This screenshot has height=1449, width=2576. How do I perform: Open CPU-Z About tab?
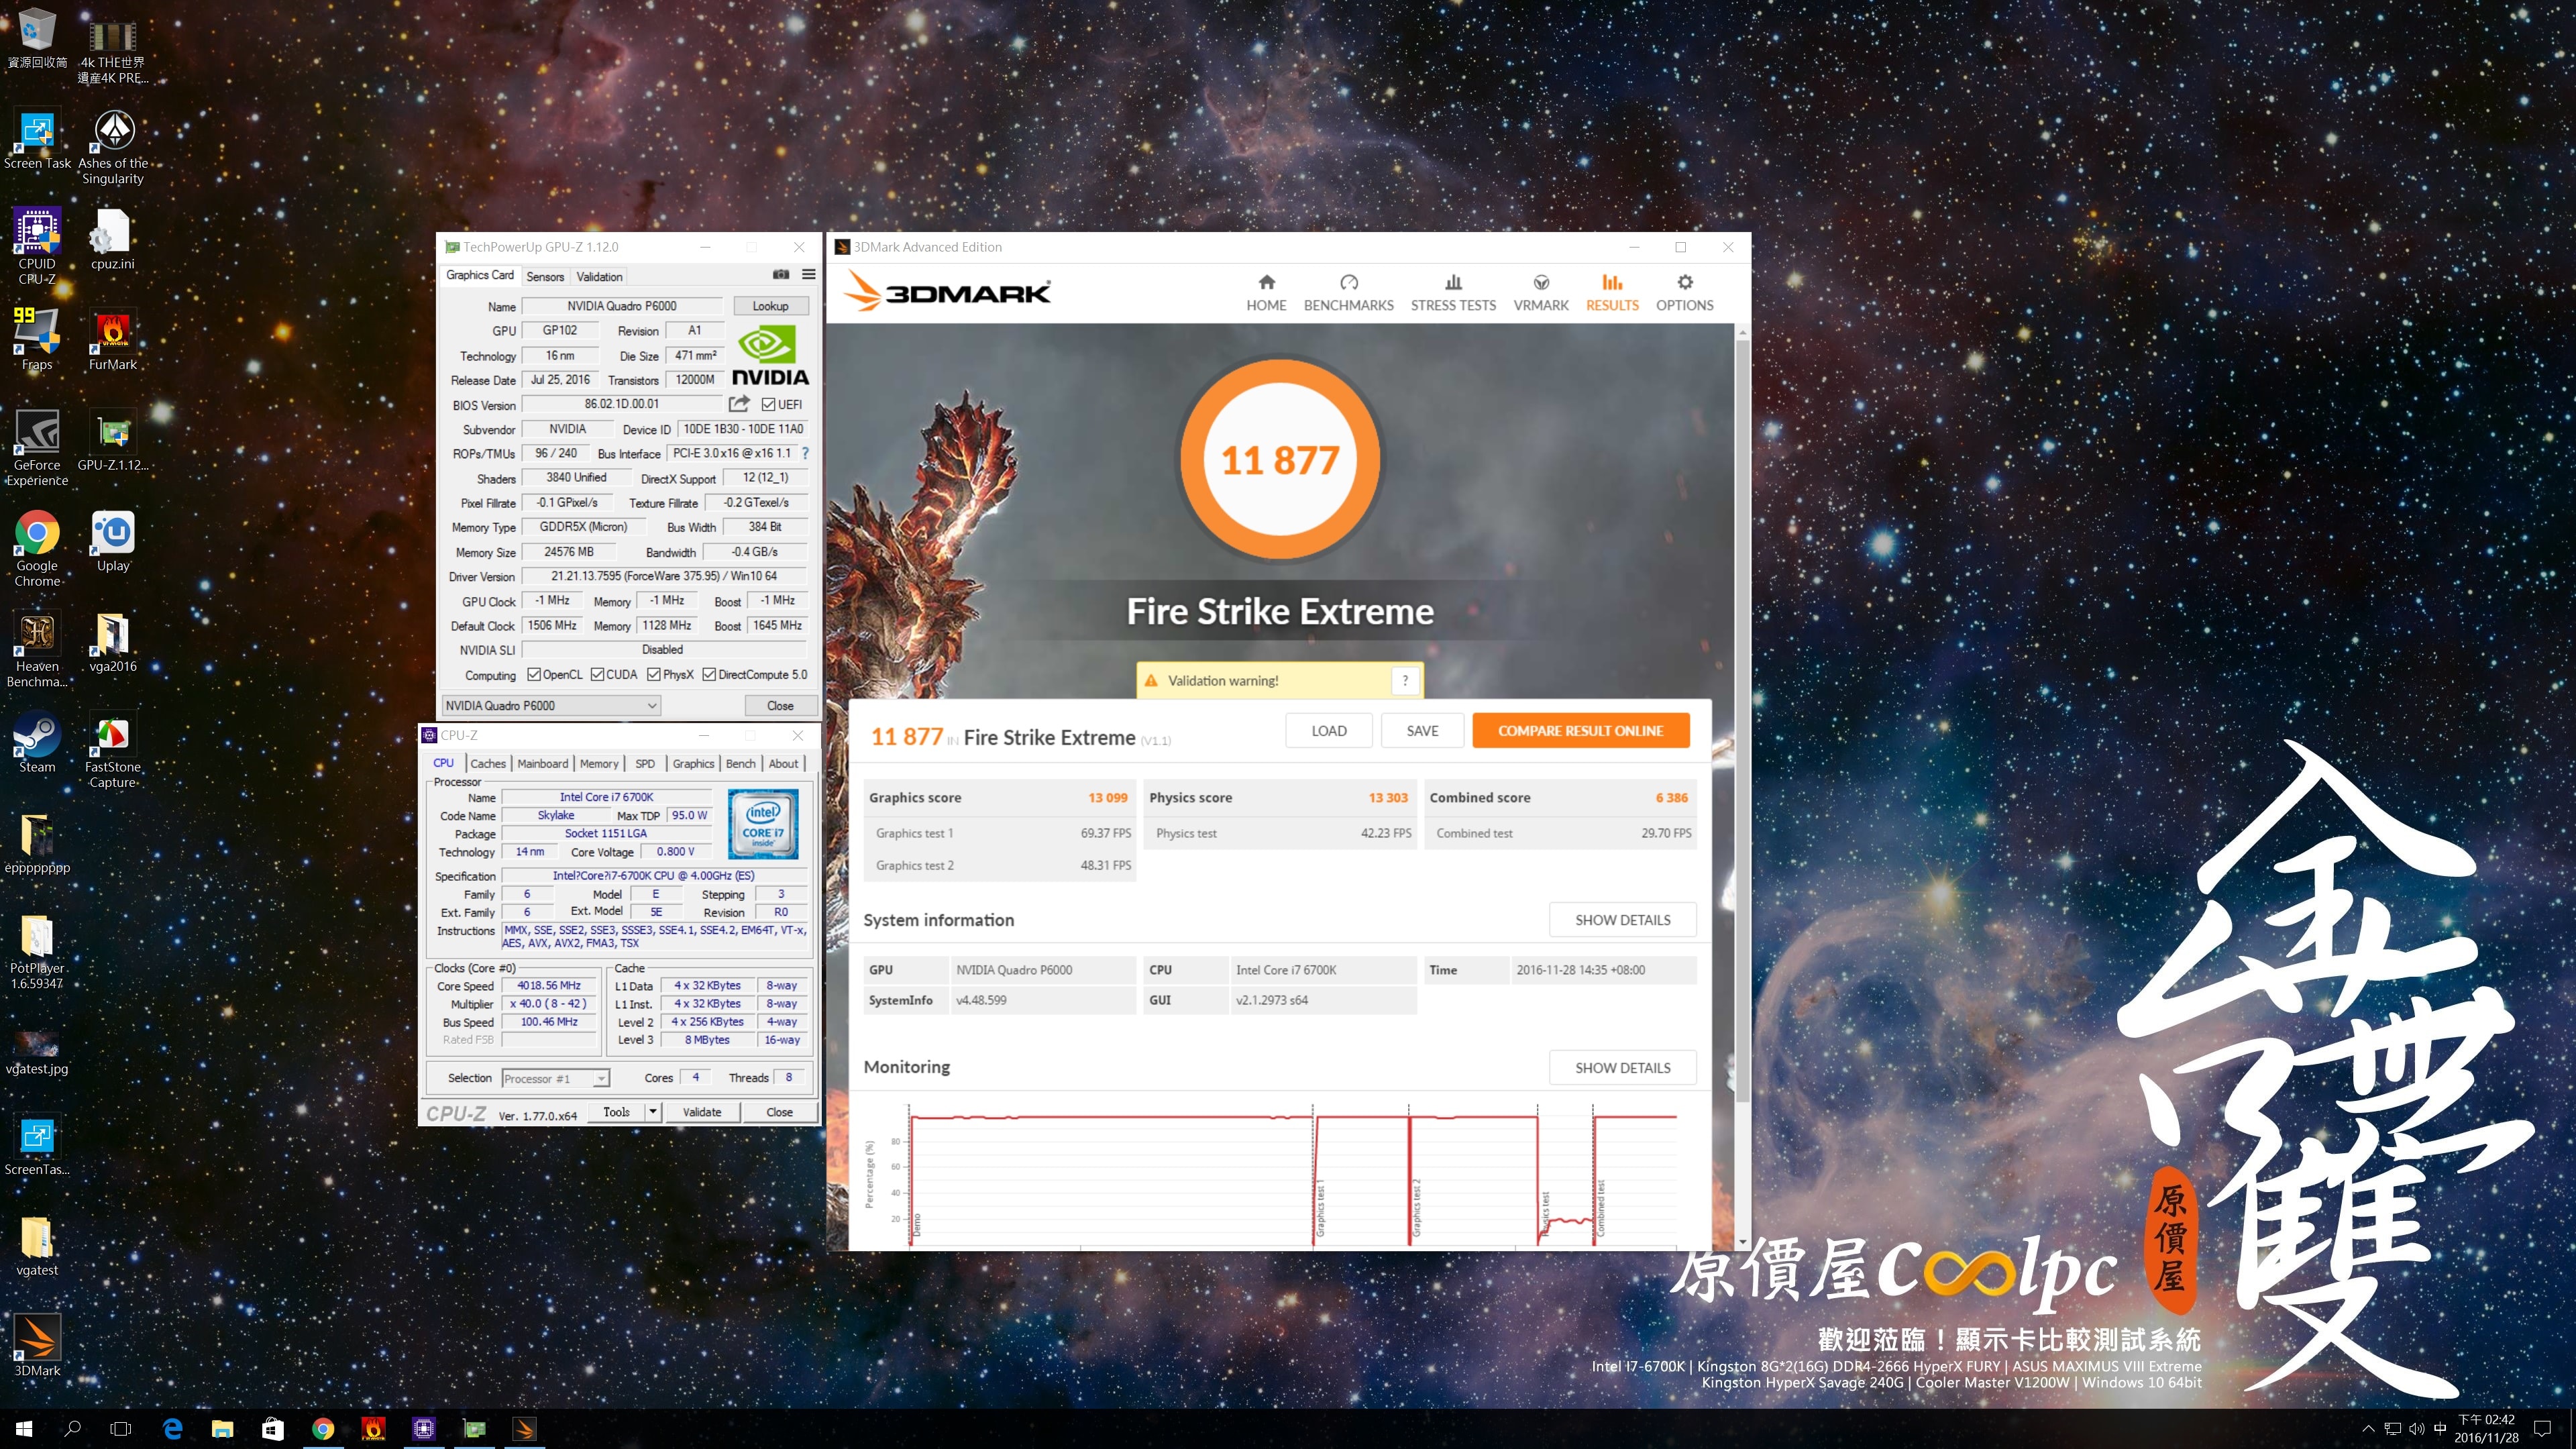click(x=783, y=763)
